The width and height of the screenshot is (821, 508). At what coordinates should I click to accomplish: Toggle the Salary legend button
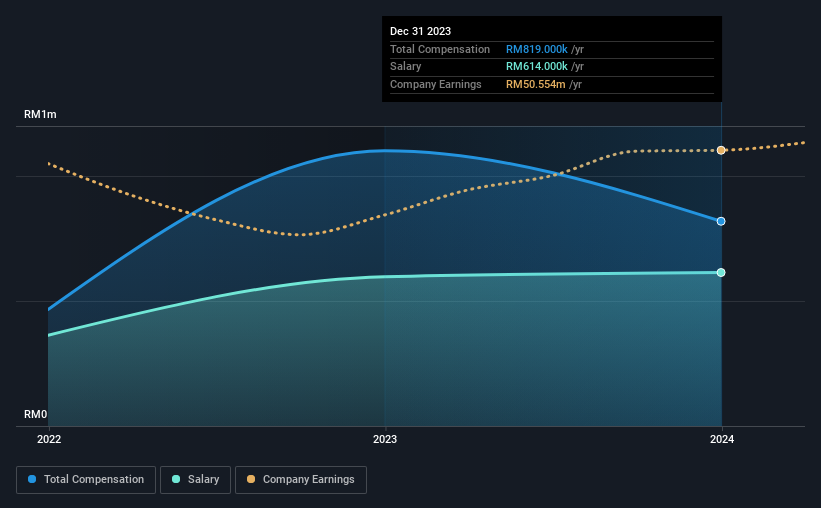coord(195,480)
